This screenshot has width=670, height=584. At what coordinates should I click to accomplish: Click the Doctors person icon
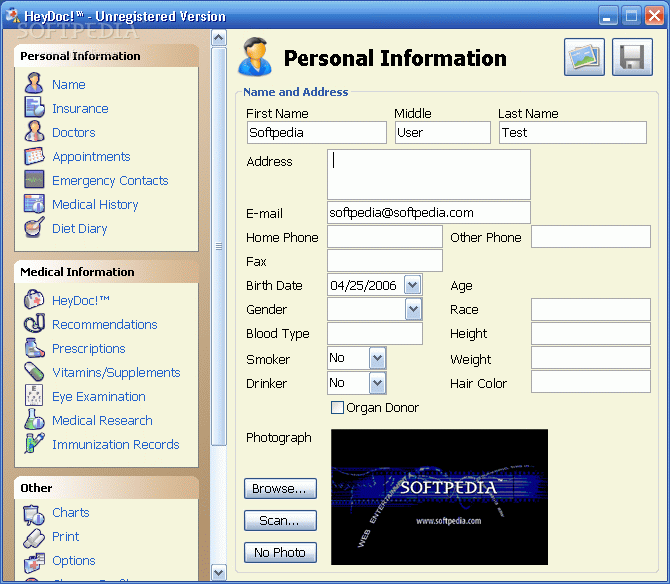tap(34, 131)
